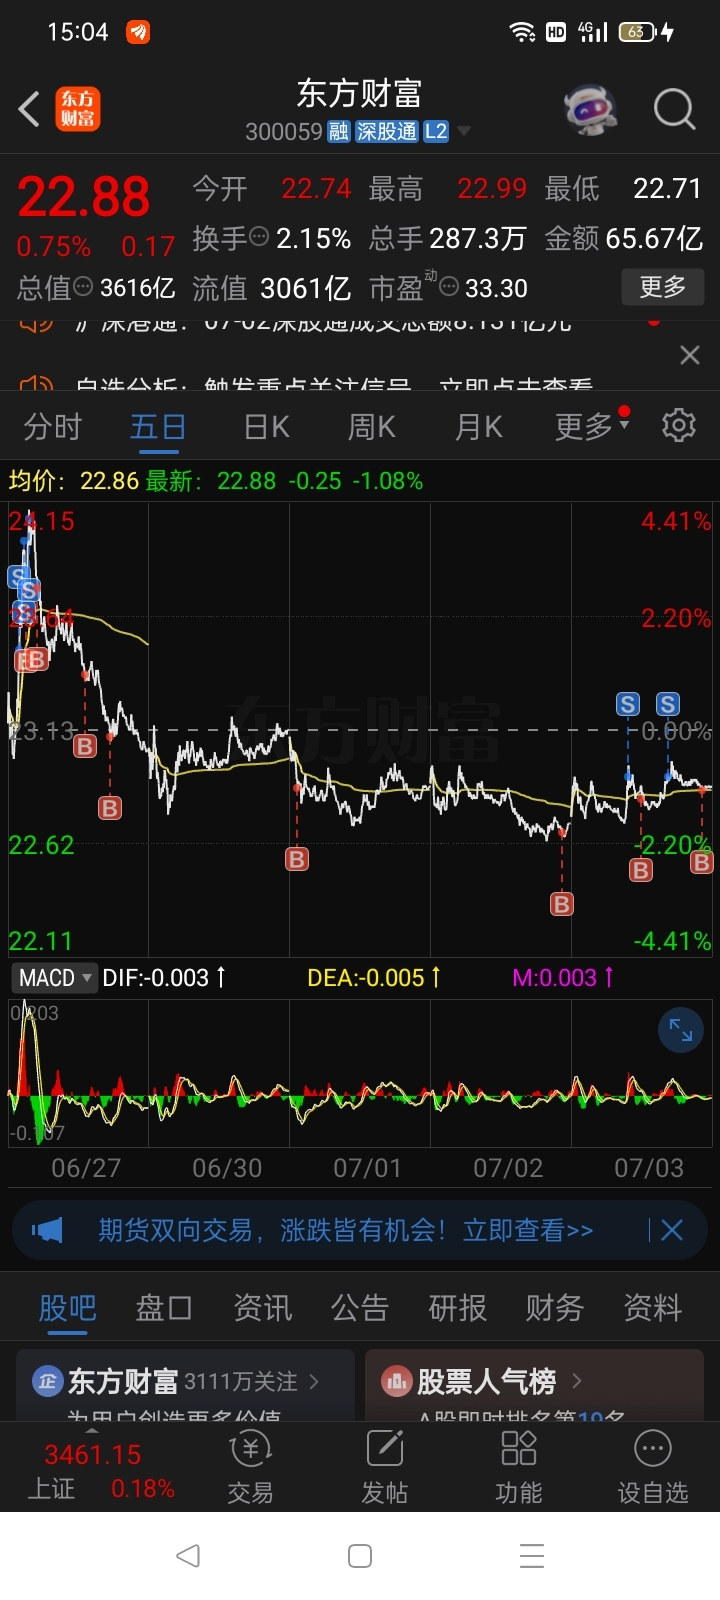The image size is (720, 1600).
Task: Open the robot assistant avatar
Action: click(x=591, y=109)
